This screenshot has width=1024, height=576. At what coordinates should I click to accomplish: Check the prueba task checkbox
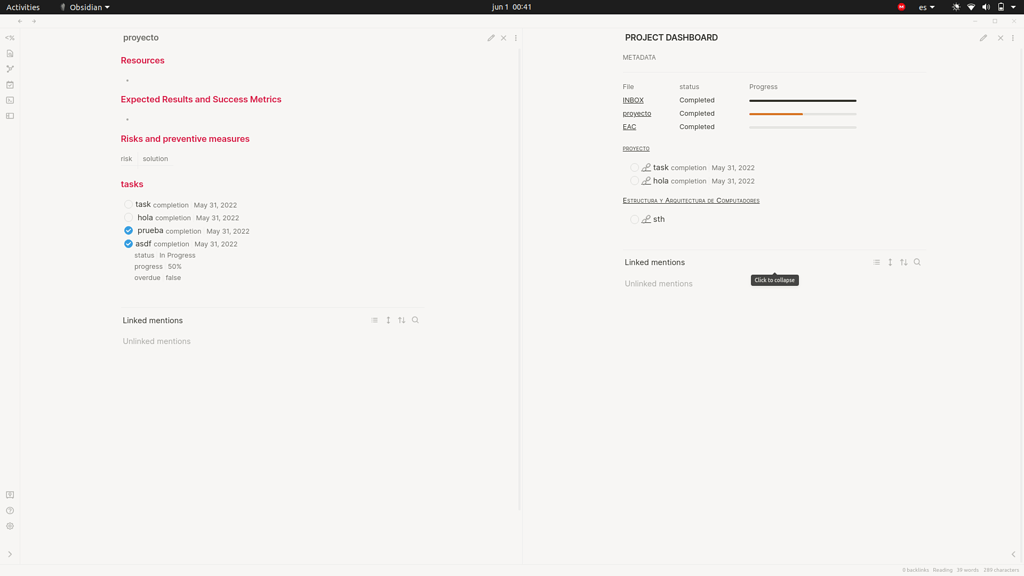point(128,230)
